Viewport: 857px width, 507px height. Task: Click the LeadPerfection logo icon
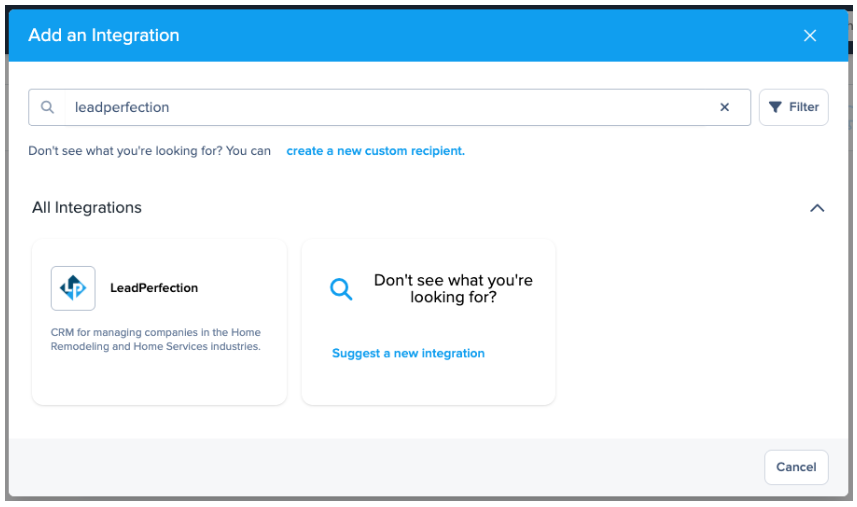(x=73, y=288)
